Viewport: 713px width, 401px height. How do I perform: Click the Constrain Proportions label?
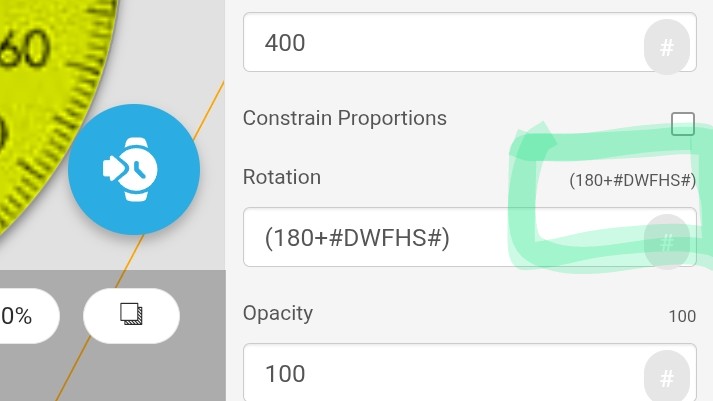[344, 118]
